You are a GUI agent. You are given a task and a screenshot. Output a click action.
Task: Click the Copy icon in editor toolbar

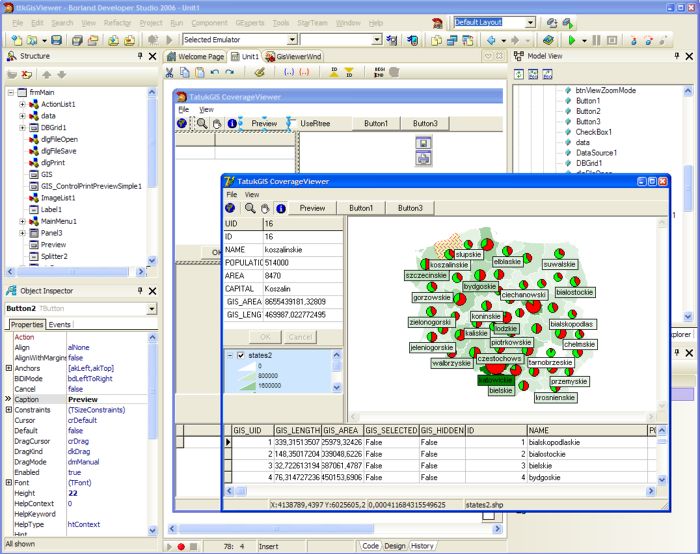coord(184,72)
